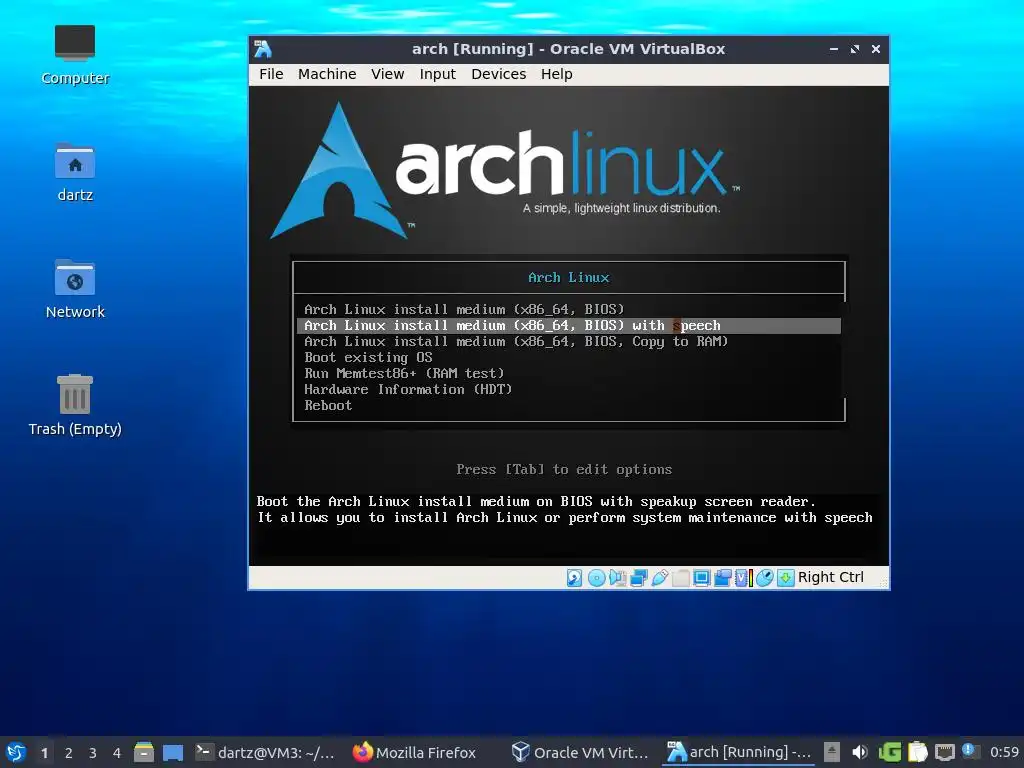Select first Arch Linux install medium BIOS entry
The height and width of the screenshot is (768, 1024).
(x=569, y=310)
